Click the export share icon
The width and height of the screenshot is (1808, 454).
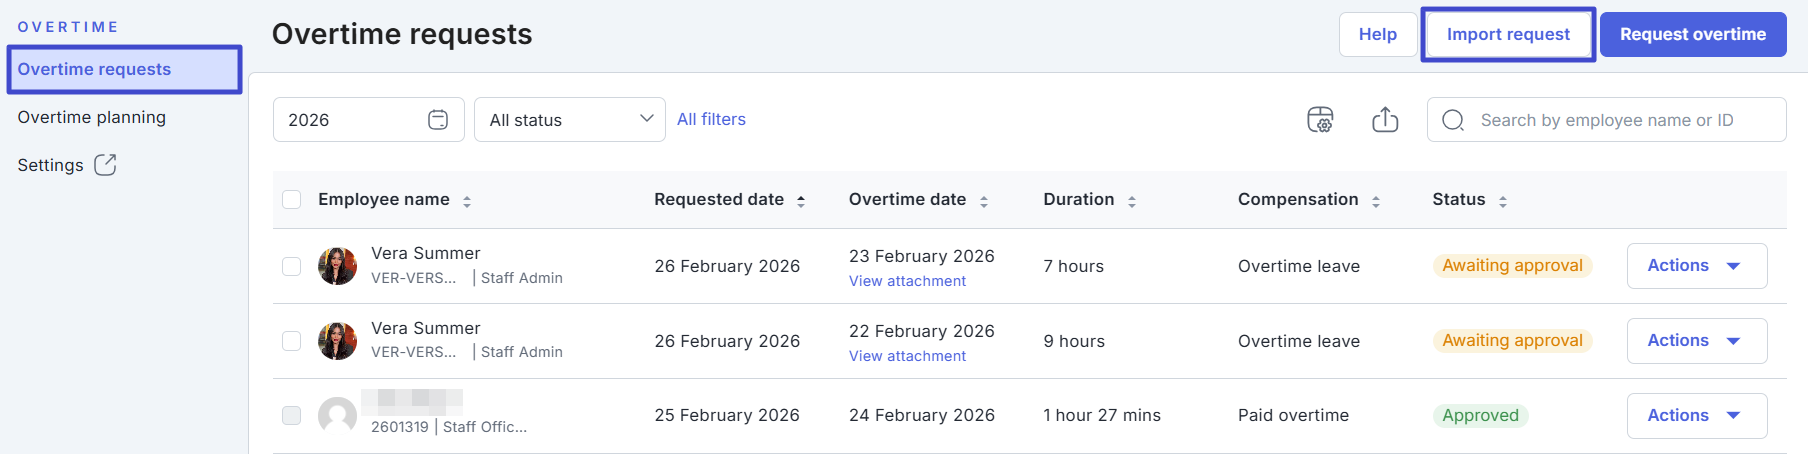[1385, 120]
